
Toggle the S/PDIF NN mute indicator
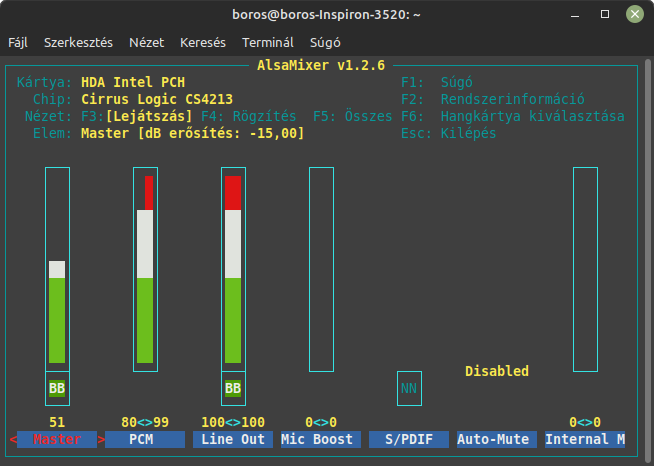click(409, 388)
